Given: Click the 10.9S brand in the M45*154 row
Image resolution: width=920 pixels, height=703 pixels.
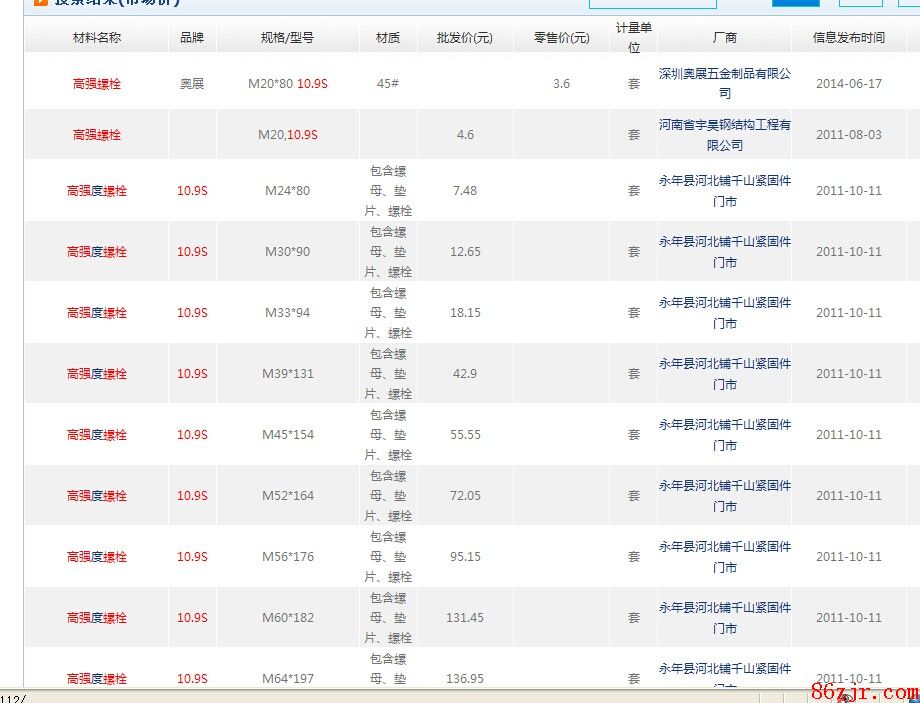Looking at the screenshot, I should point(192,435).
